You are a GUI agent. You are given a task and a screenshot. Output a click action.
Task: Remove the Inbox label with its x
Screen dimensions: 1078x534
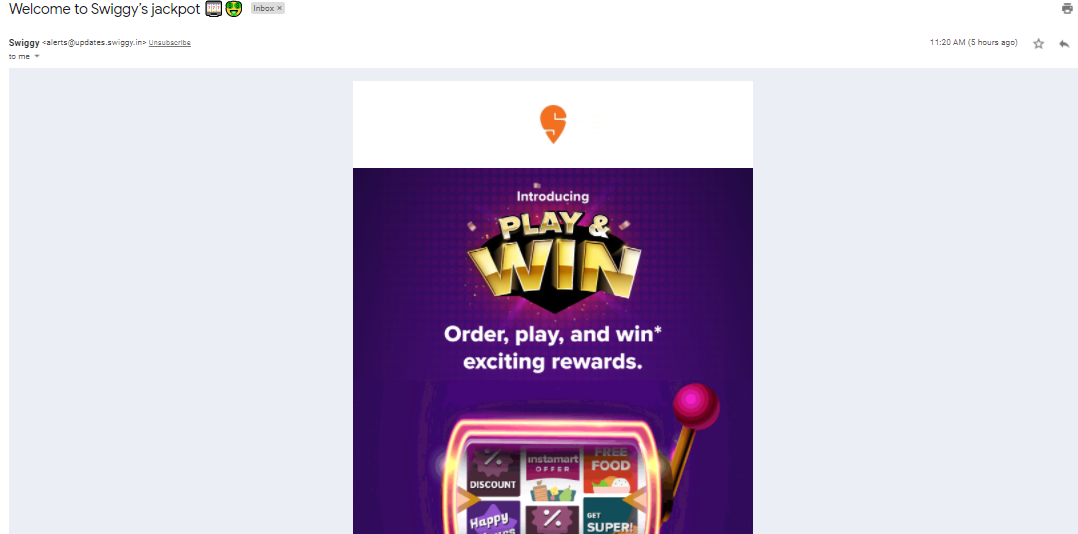pos(279,8)
